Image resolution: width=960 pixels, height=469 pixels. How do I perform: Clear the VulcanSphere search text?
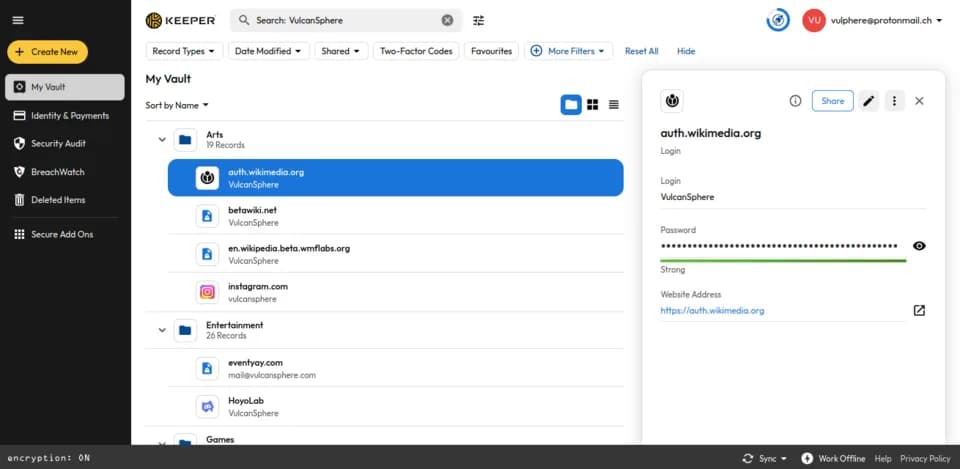448,20
